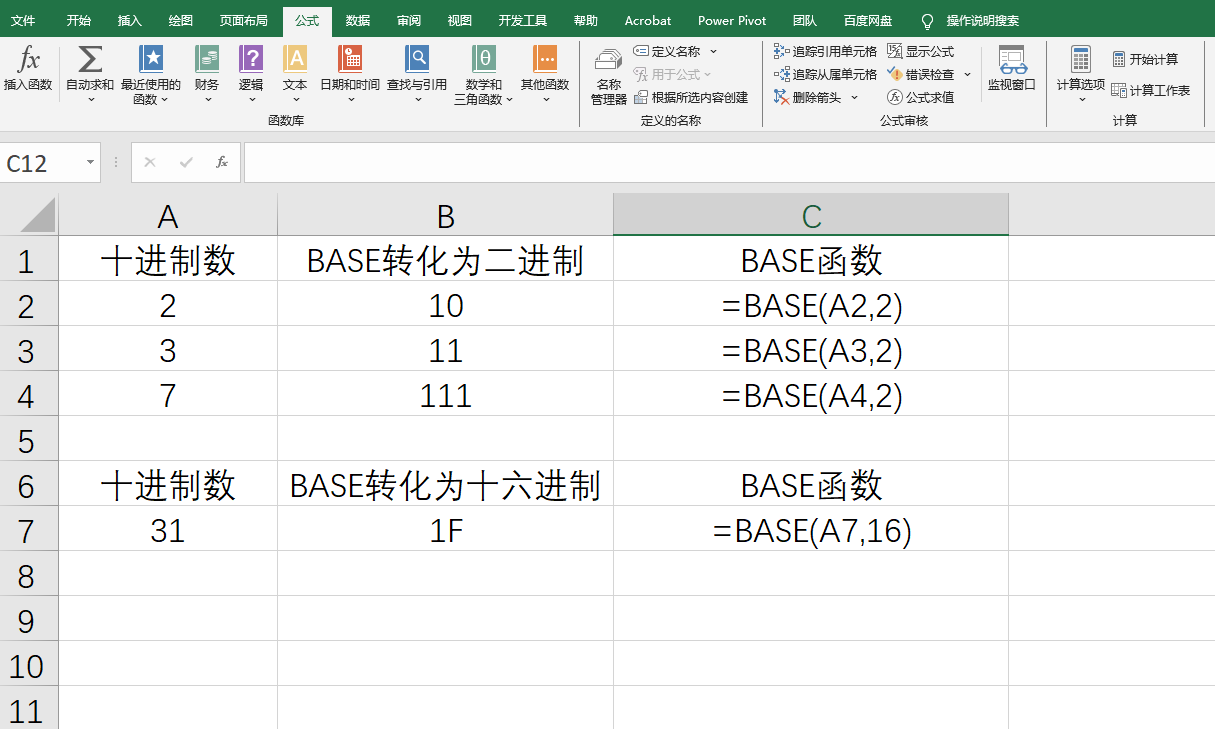Select row 10 header

click(x=29, y=665)
